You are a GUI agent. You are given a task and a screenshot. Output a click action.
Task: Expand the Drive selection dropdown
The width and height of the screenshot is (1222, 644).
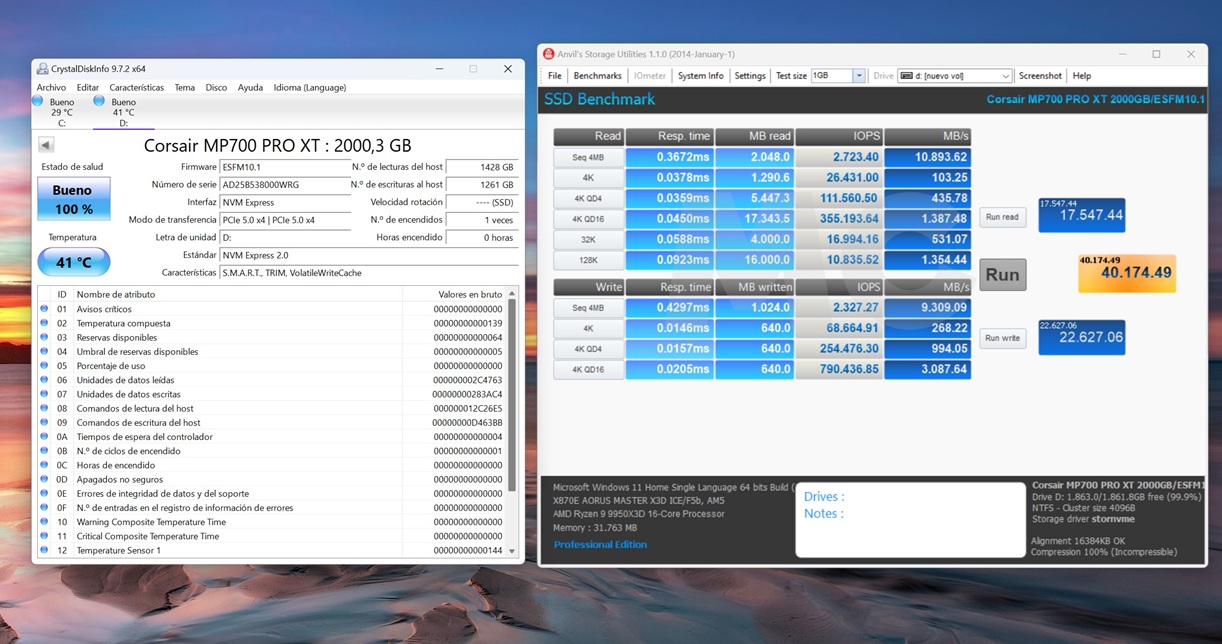(x=1008, y=75)
